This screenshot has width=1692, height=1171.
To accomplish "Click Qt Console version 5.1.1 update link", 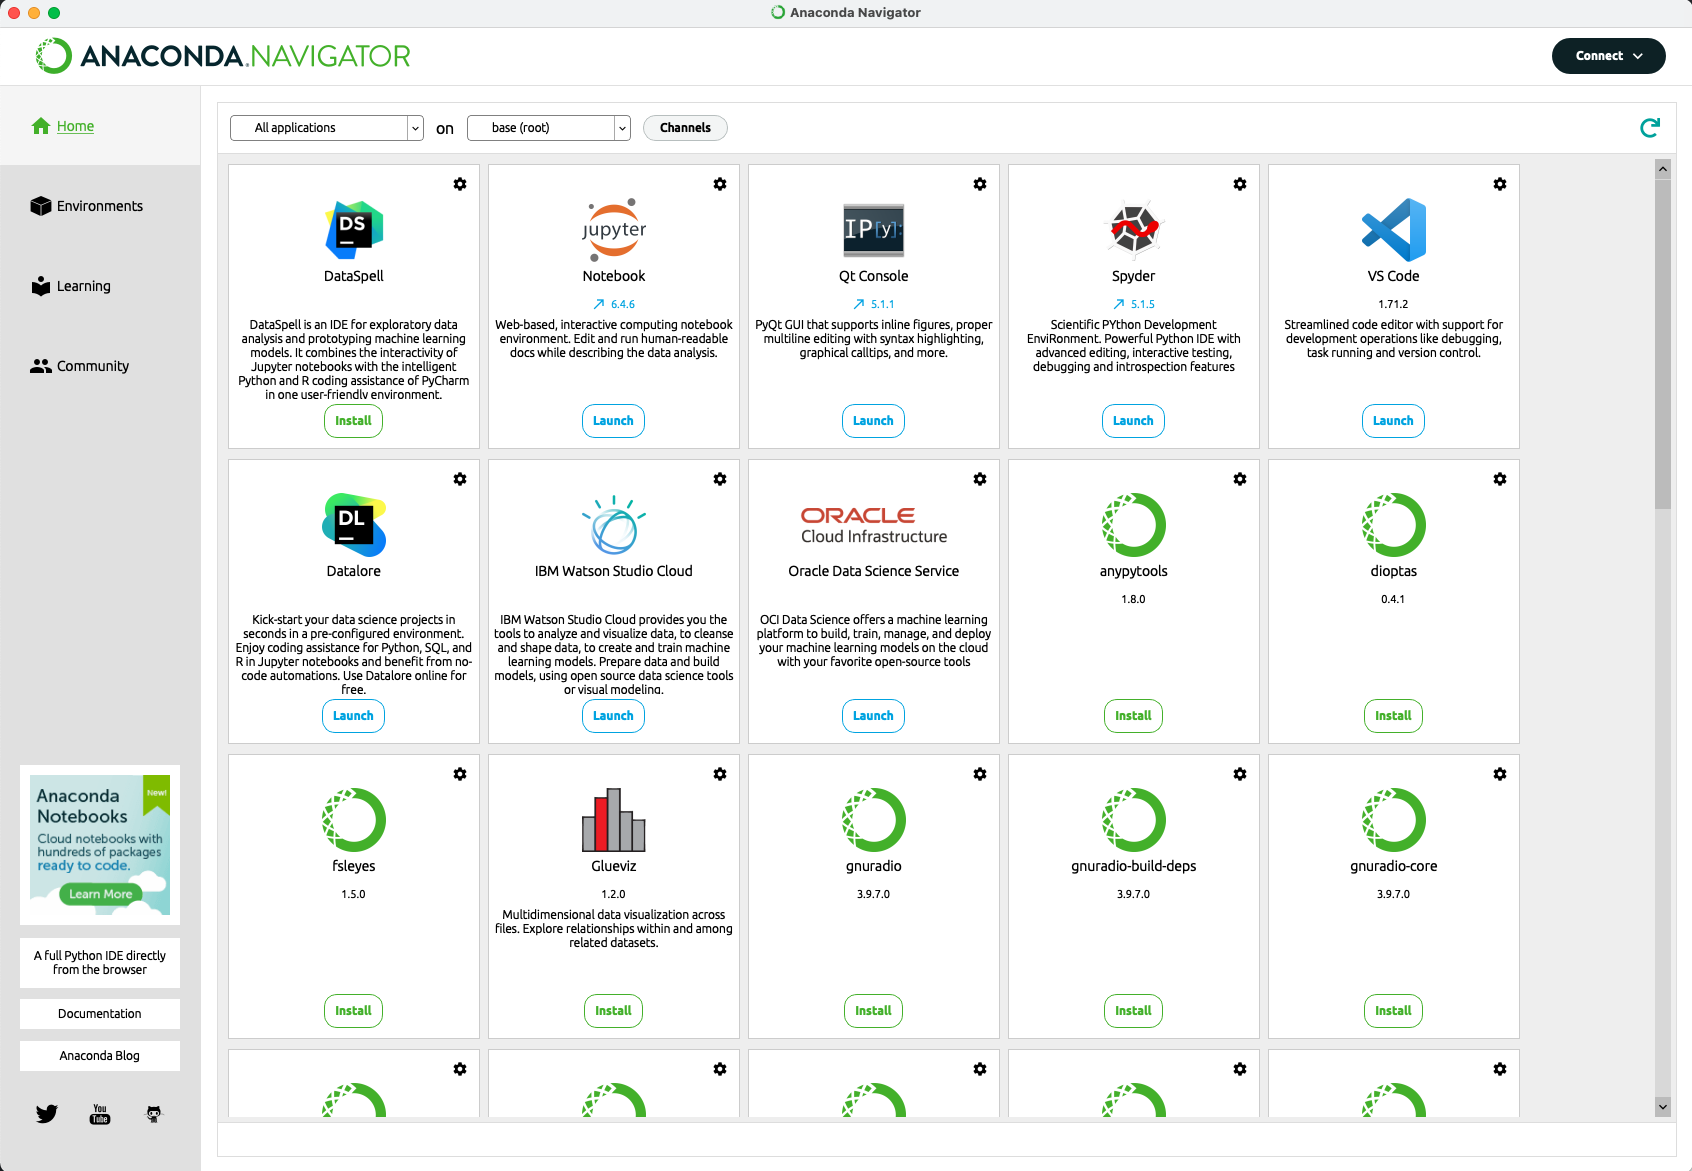I will 874,304.
